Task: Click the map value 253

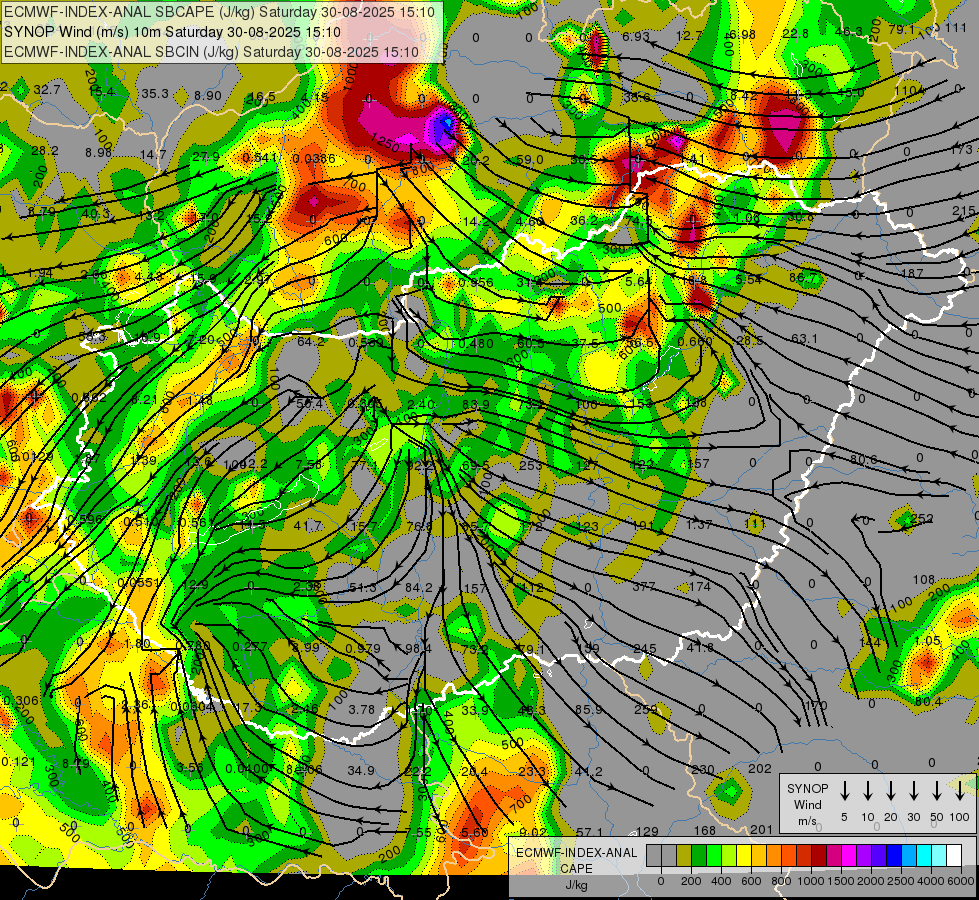Action: pos(531,465)
